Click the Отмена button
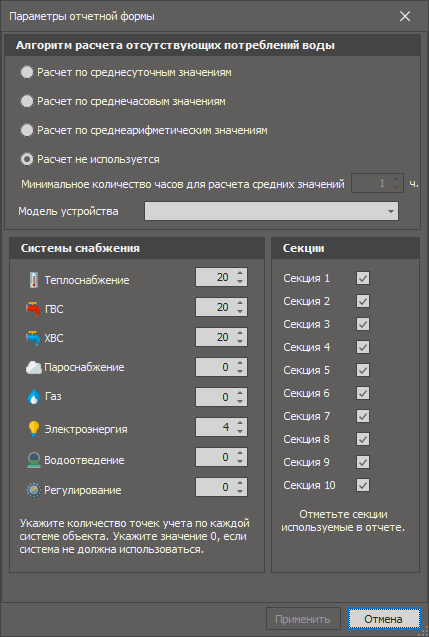Image resolution: width=429 pixels, height=637 pixels. [x=384, y=619]
